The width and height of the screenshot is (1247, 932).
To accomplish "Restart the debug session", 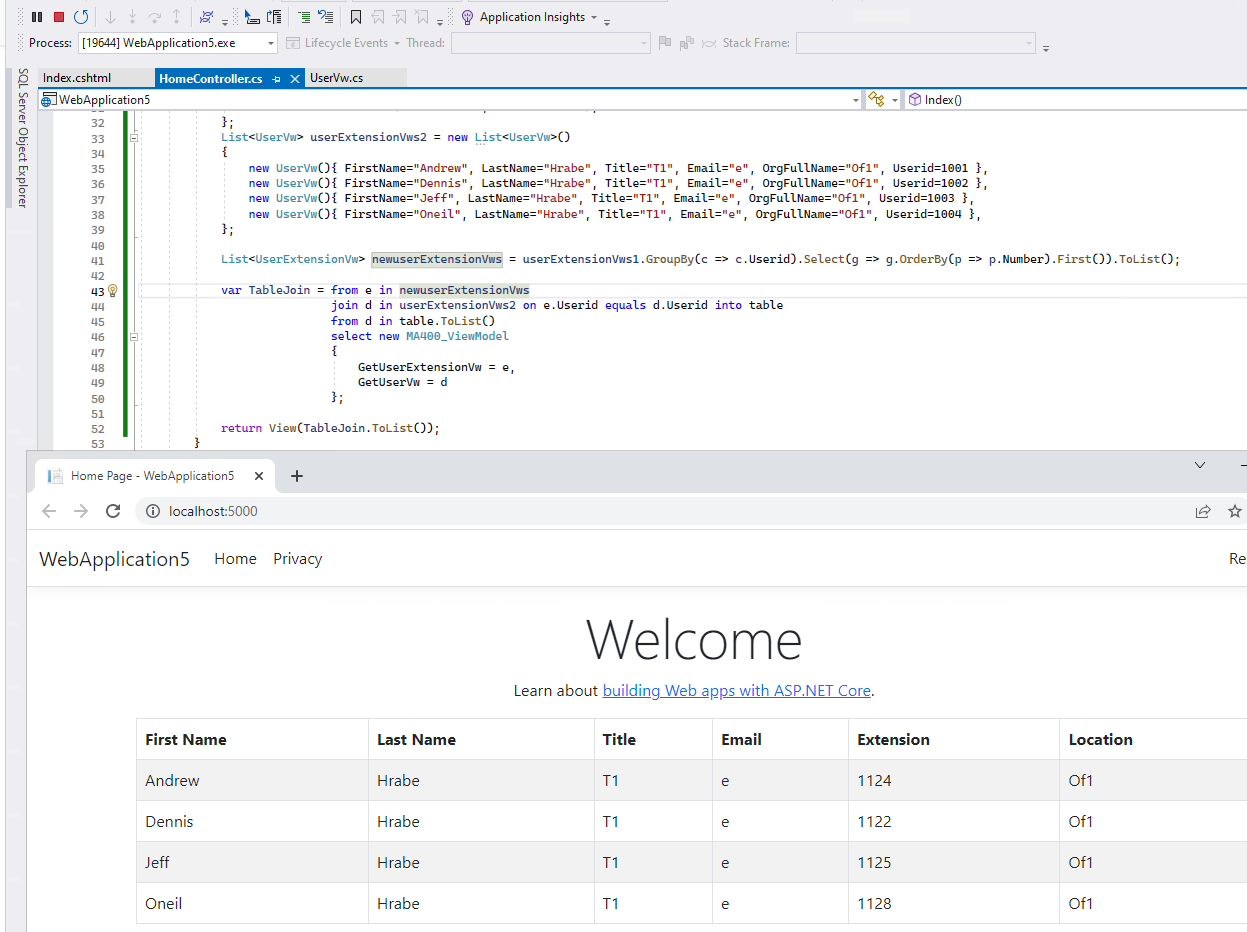I will pos(81,17).
